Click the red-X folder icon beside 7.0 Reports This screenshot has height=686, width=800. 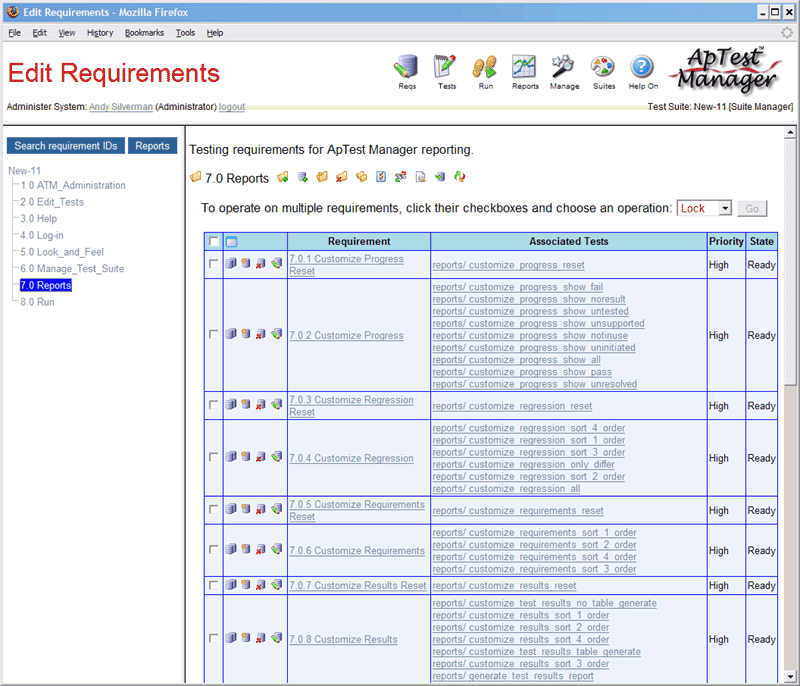coord(342,177)
